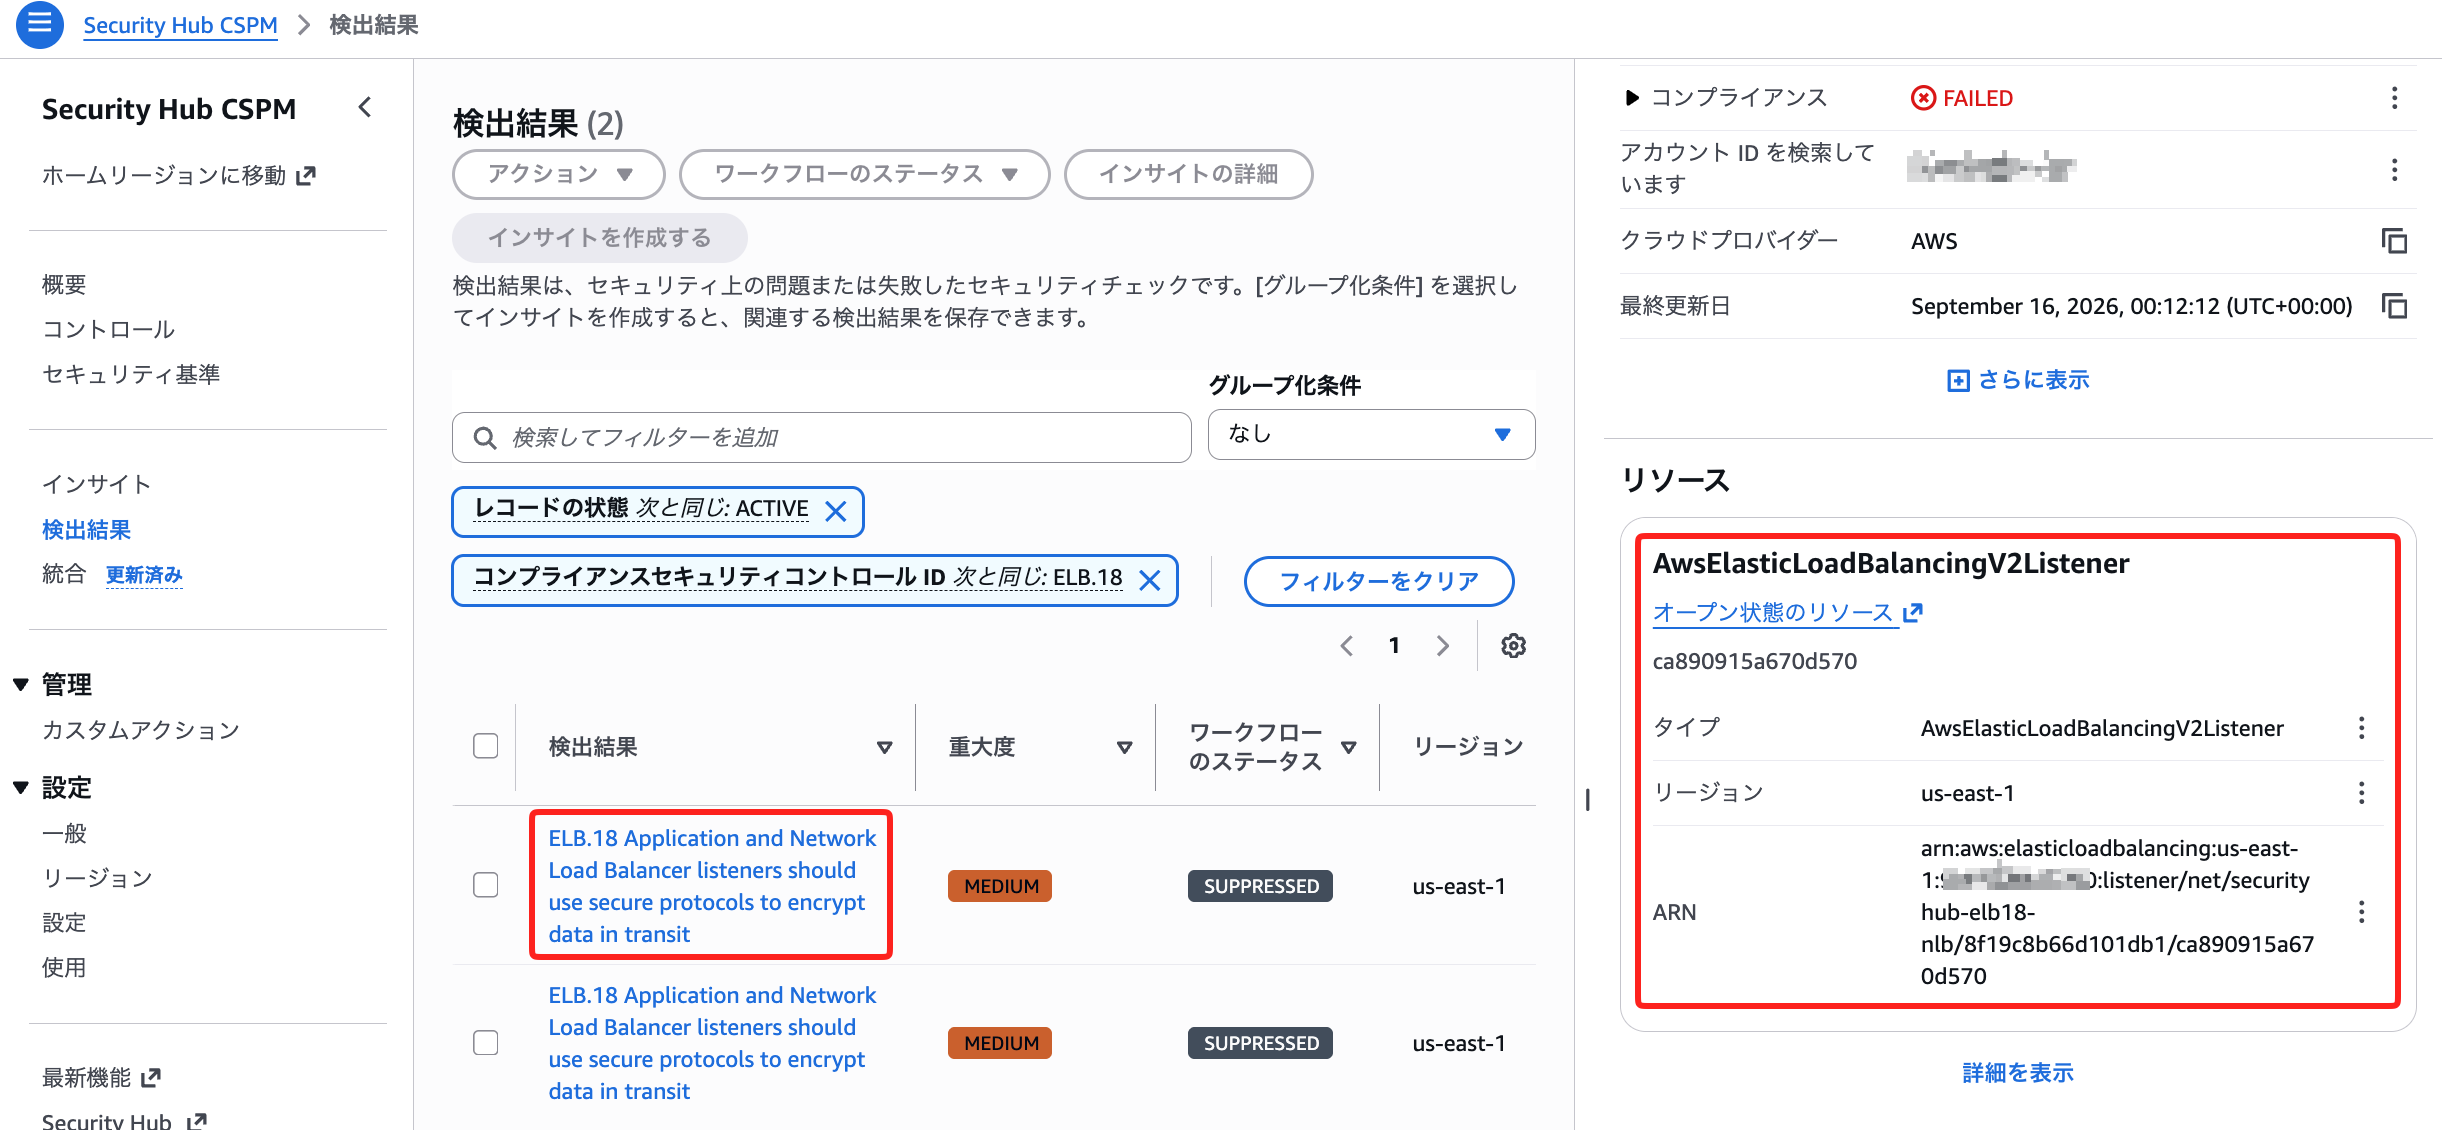Viewport: 2442px width, 1130px height.
Task: Remove the レコードの状態 ACTIVE filter
Action: (x=836, y=512)
